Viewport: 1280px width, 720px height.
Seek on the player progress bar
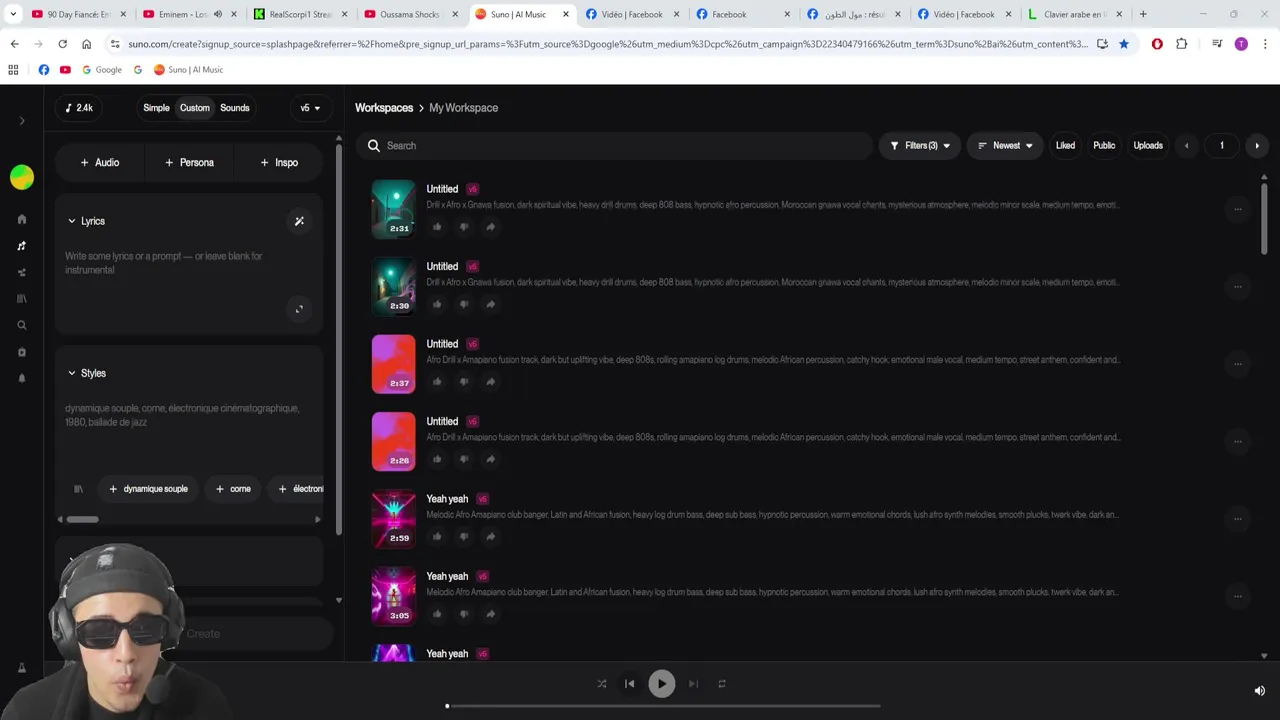(x=663, y=706)
